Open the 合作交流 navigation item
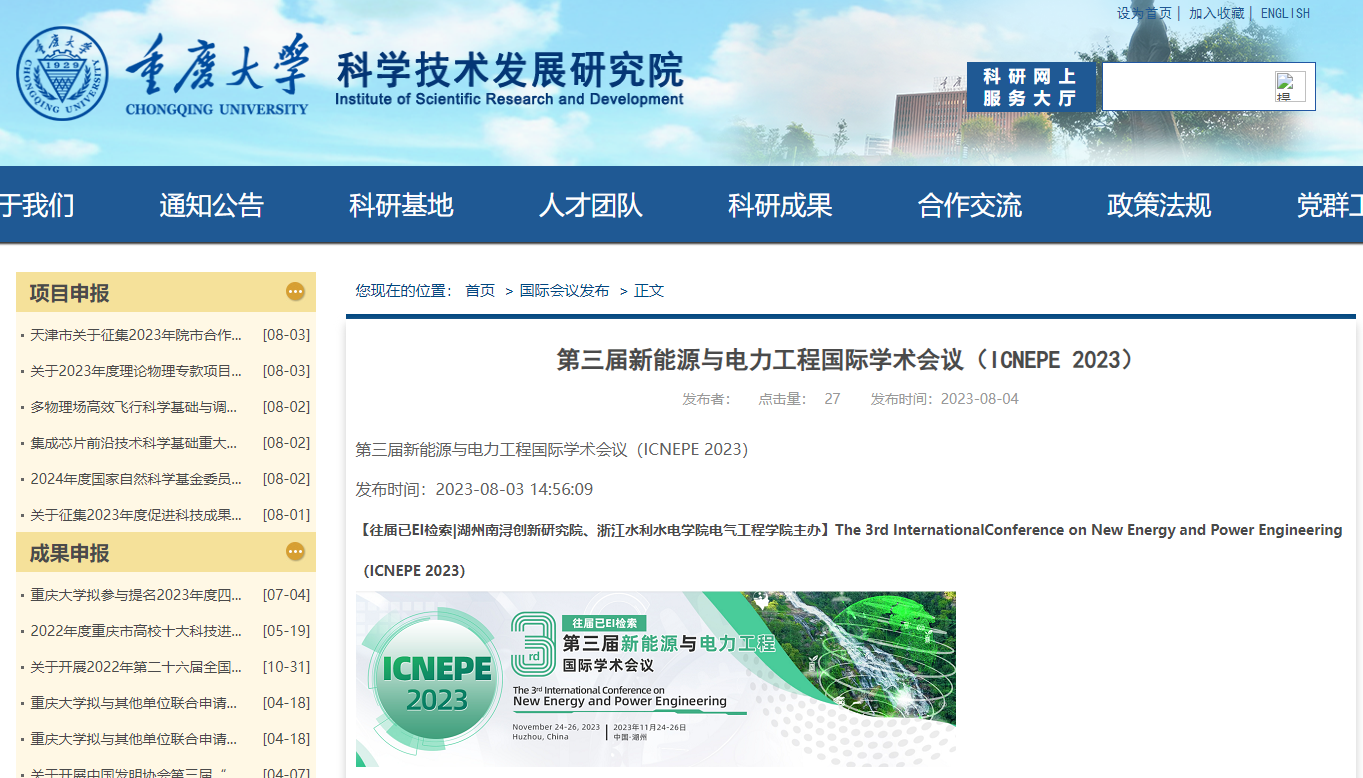The image size is (1363, 778). tap(970, 205)
